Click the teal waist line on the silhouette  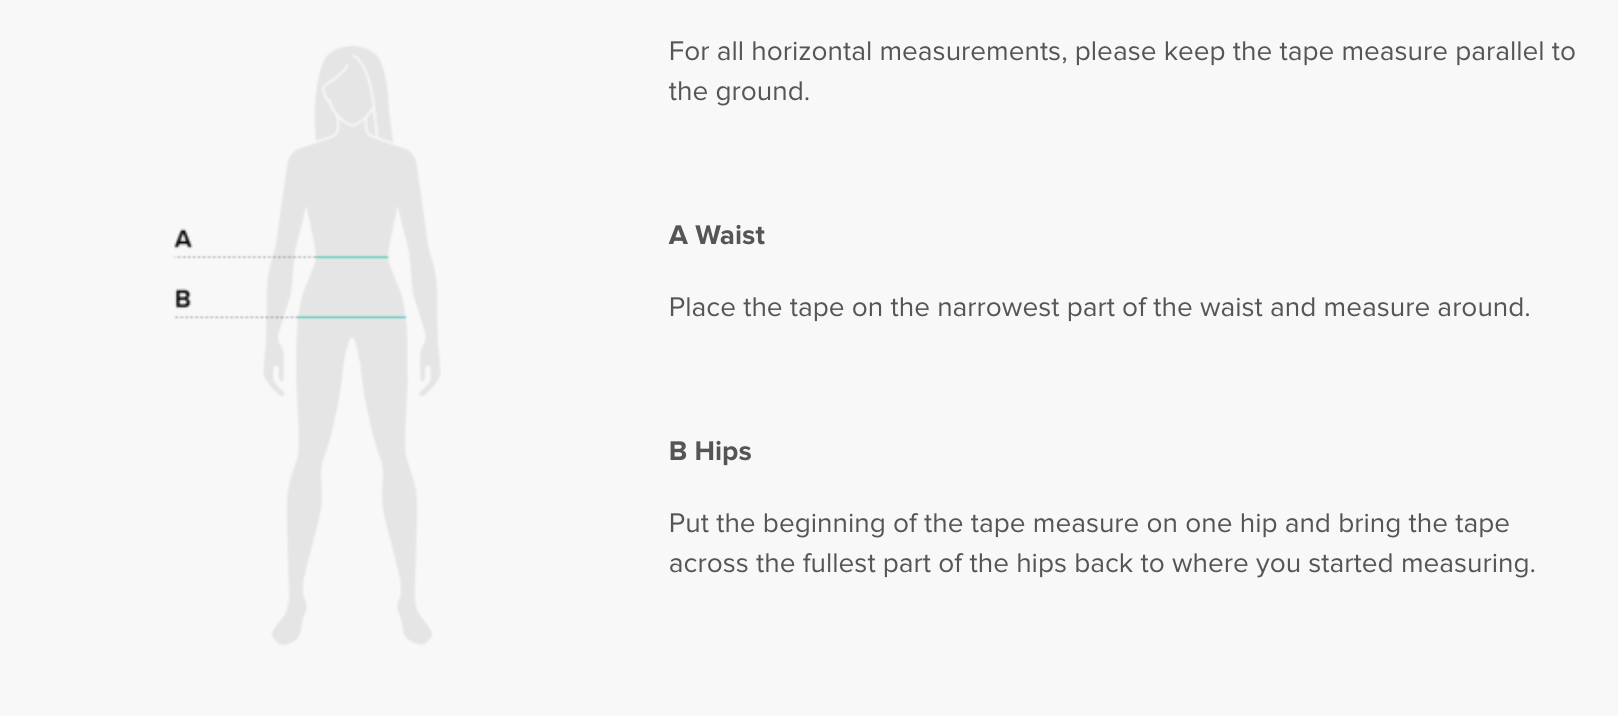[x=351, y=257]
